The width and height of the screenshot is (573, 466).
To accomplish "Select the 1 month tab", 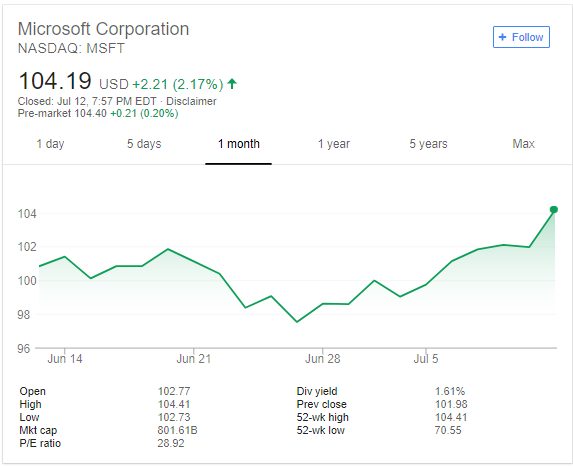I will click(239, 144).
